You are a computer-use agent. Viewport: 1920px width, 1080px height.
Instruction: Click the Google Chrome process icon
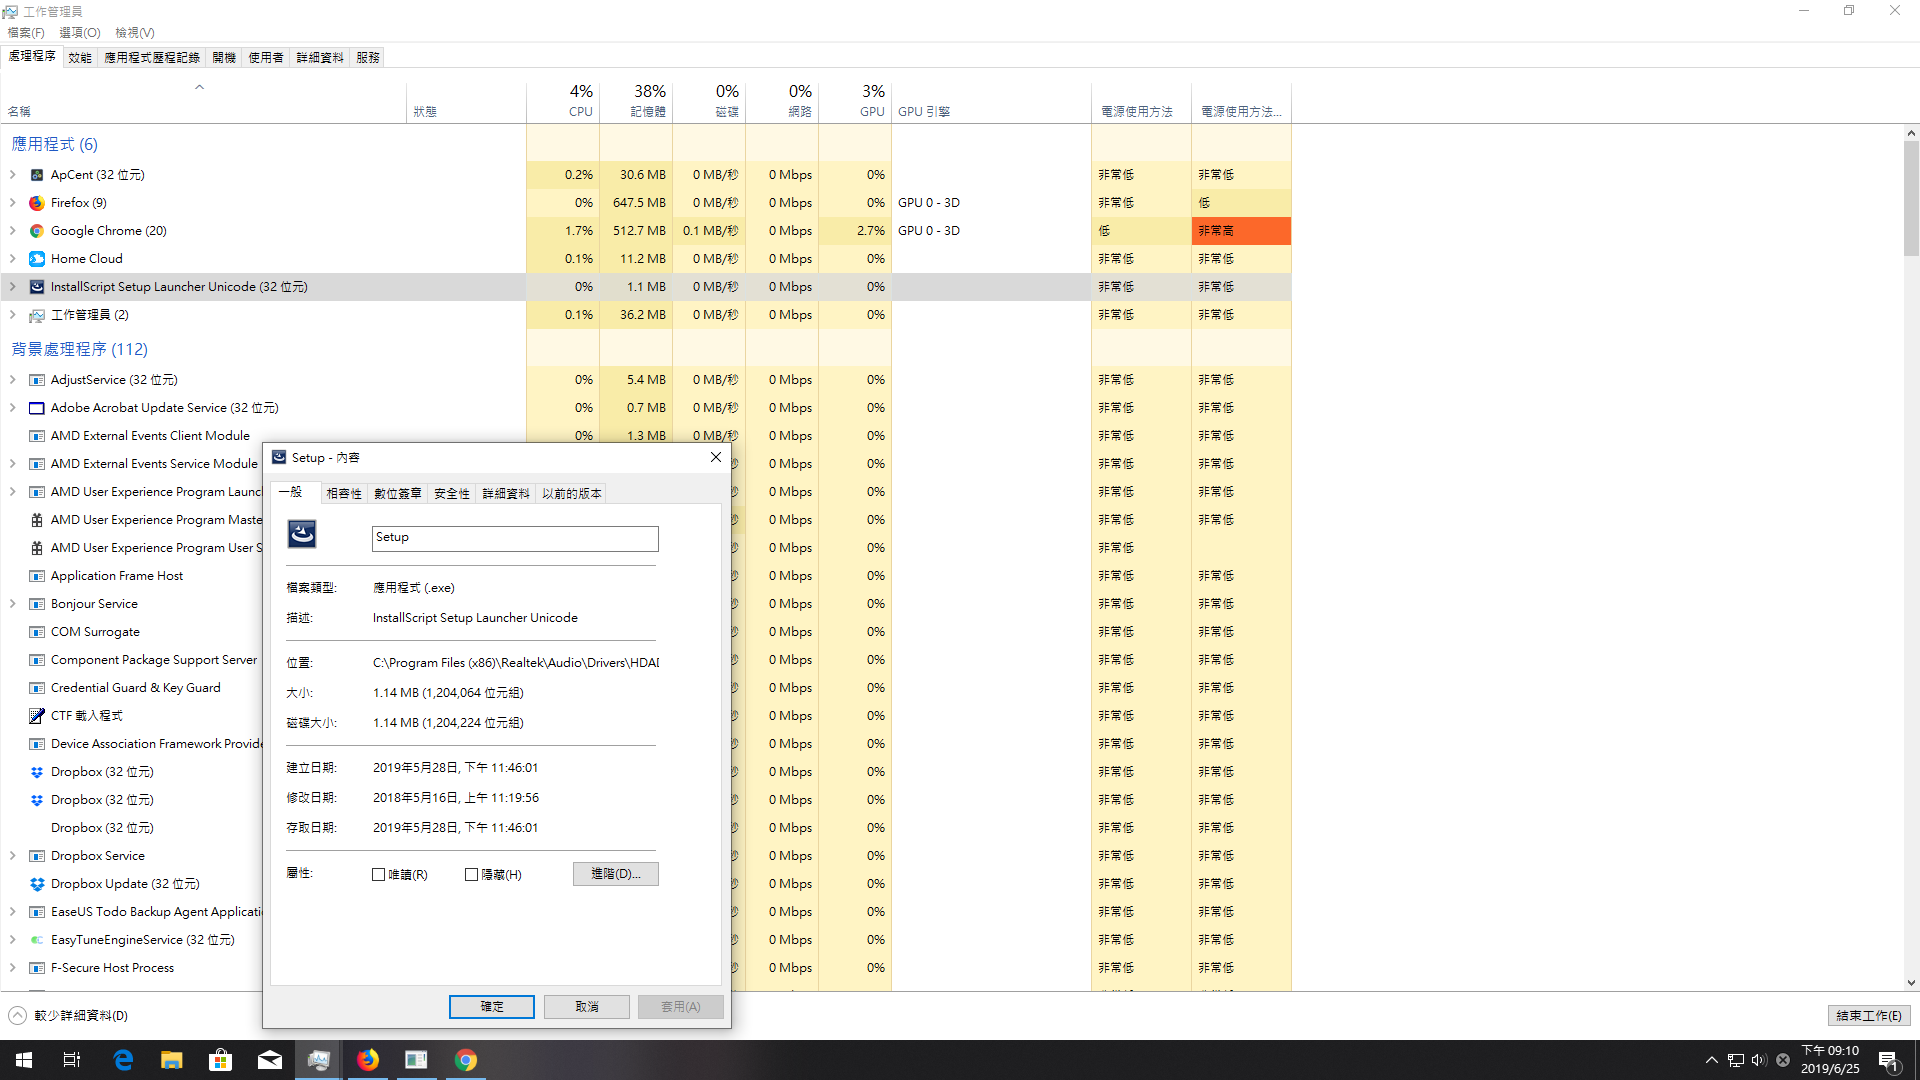pos(37,231)
